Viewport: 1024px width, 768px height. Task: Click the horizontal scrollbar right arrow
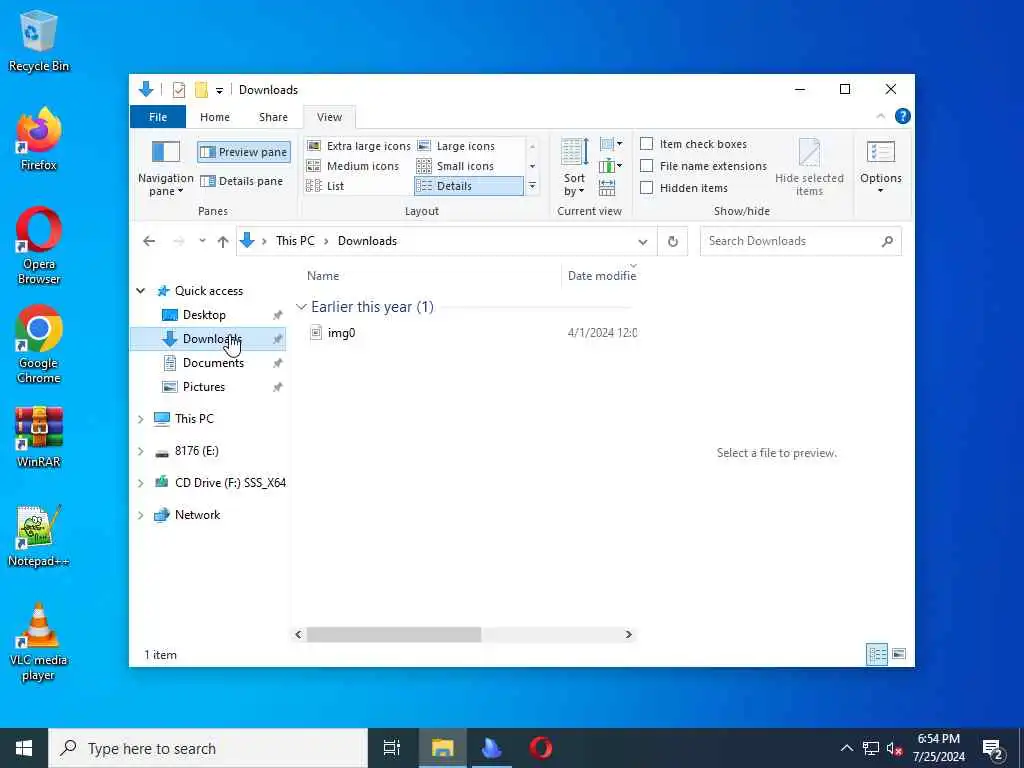coord(628,634)
